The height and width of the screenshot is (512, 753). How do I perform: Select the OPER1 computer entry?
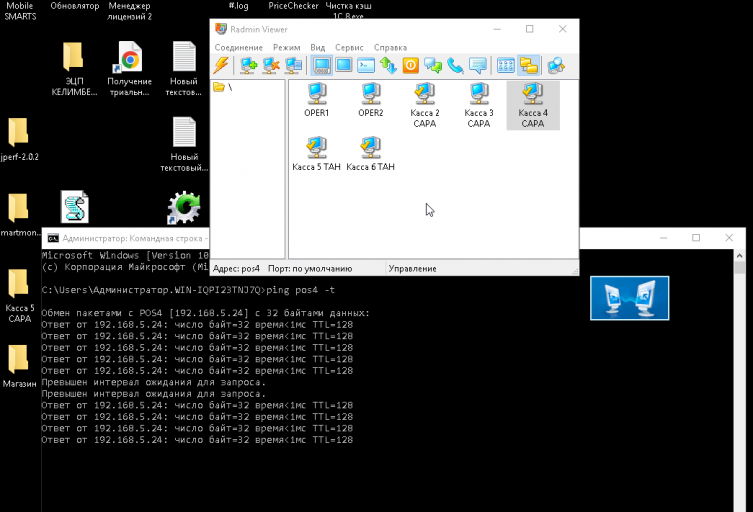[316, 100]
